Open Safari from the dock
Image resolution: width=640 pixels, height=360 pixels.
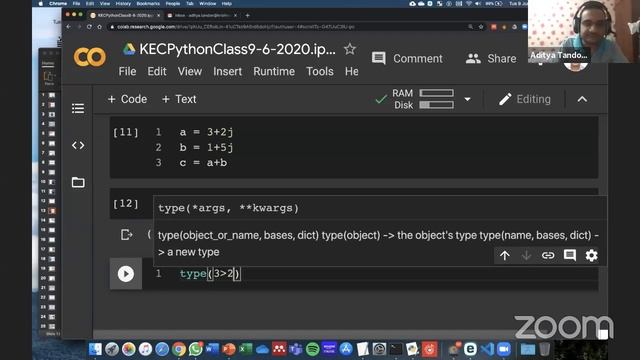click(162, 349)
